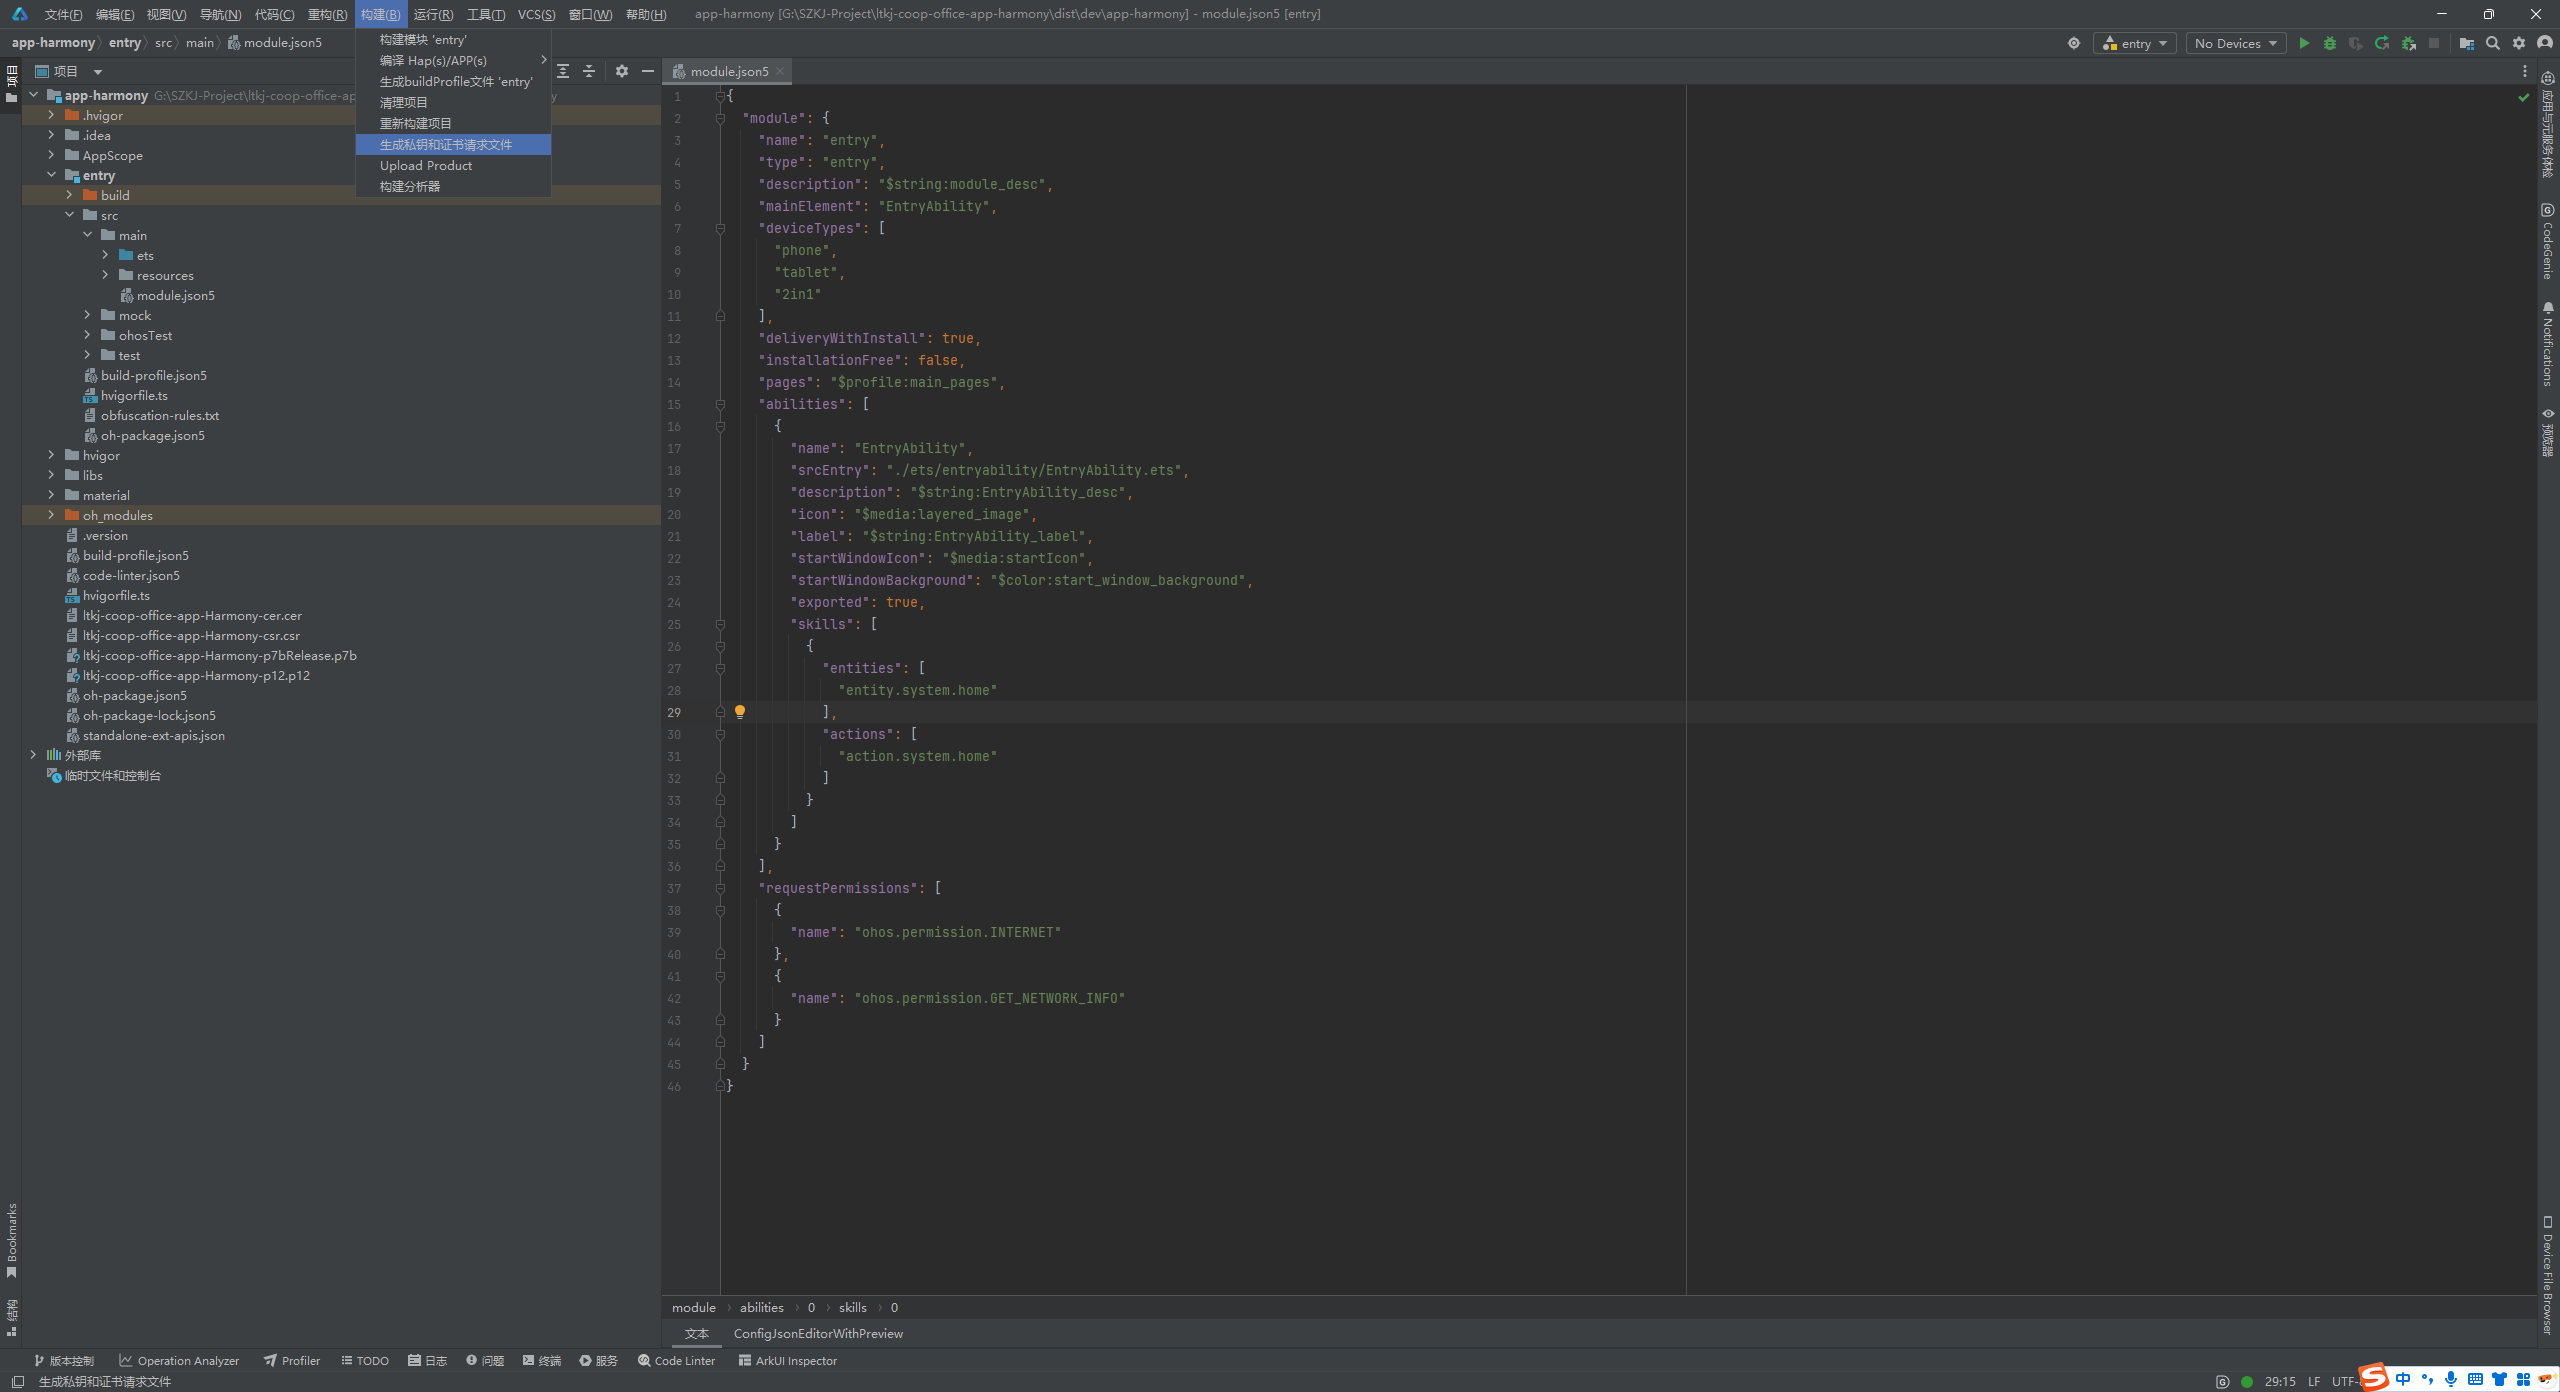The image size is (2560, 1392).
Task: Open search everywhere magnifier icon
Action: (2493, 43)
